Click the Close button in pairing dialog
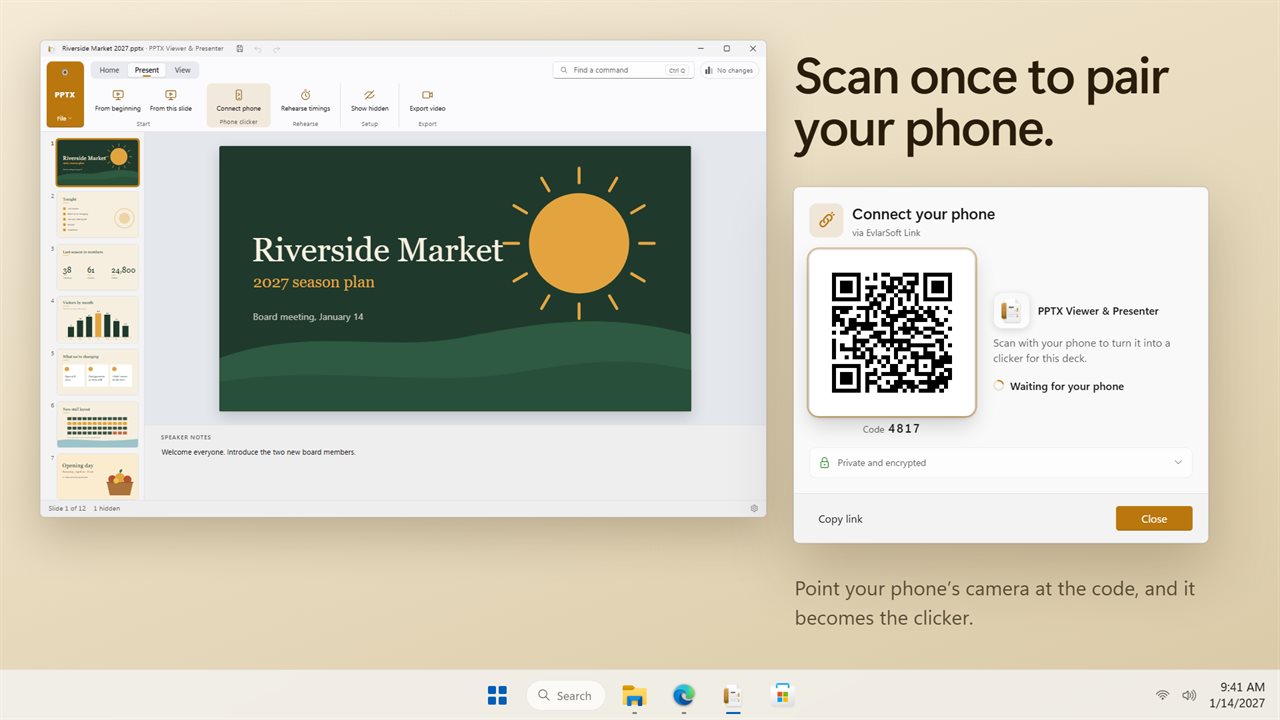1280x720 pixels. (x=1154, y=519)
